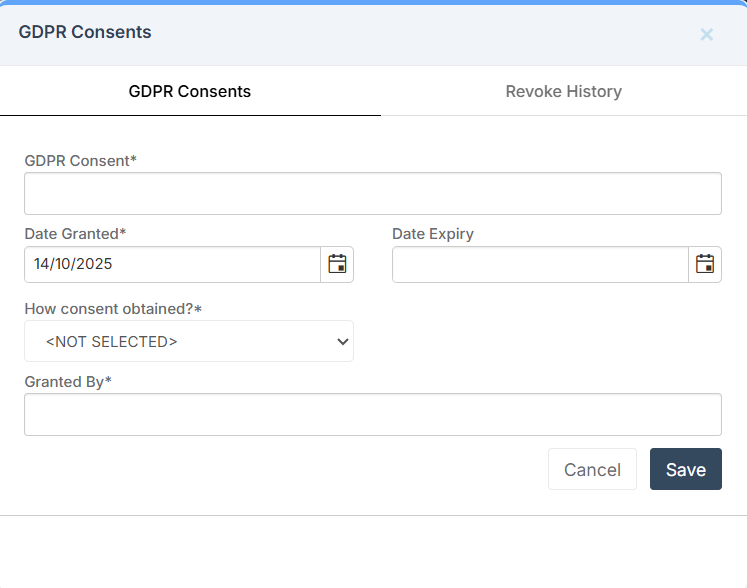Click the Granted By* label
The image size is (747, 588).
(67, 381)
